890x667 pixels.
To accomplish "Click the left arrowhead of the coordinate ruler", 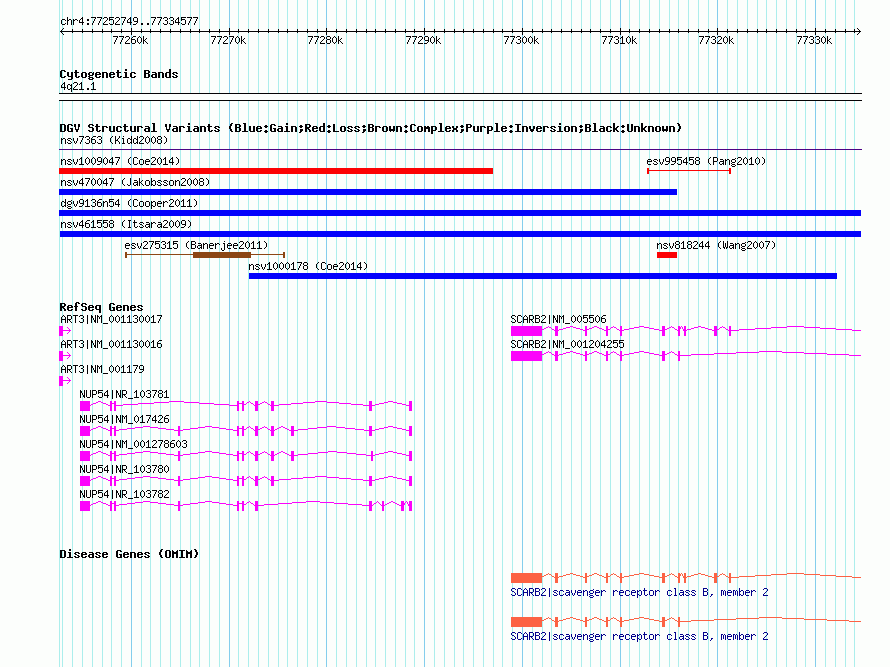I will [x=62, y=31].
